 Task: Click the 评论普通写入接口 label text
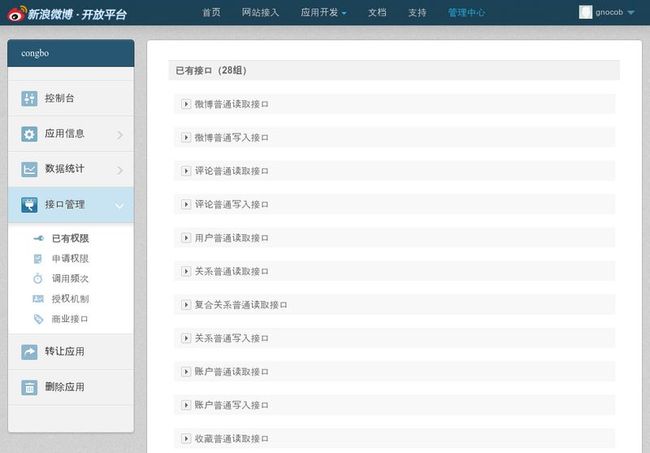click(x=232, y=205)
